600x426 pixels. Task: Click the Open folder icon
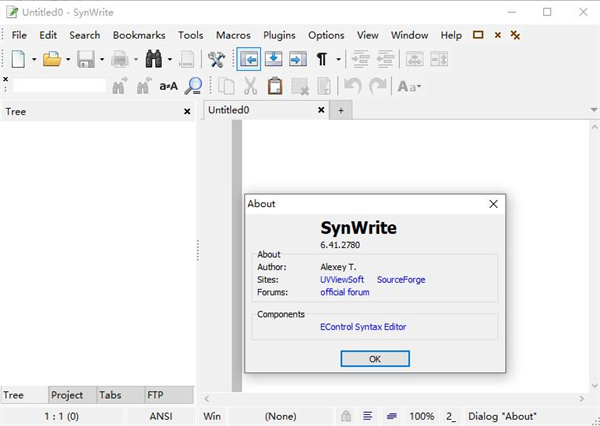51,60
